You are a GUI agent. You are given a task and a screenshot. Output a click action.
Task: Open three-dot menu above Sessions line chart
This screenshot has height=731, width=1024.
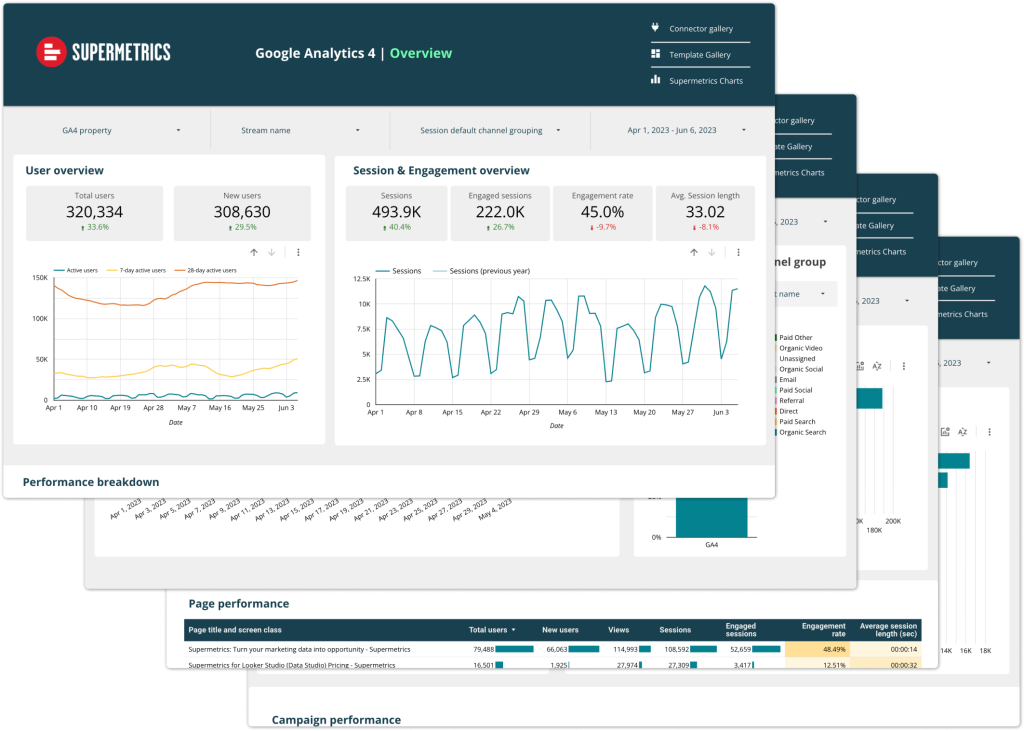pyautogui.click(x=739, y=252)
